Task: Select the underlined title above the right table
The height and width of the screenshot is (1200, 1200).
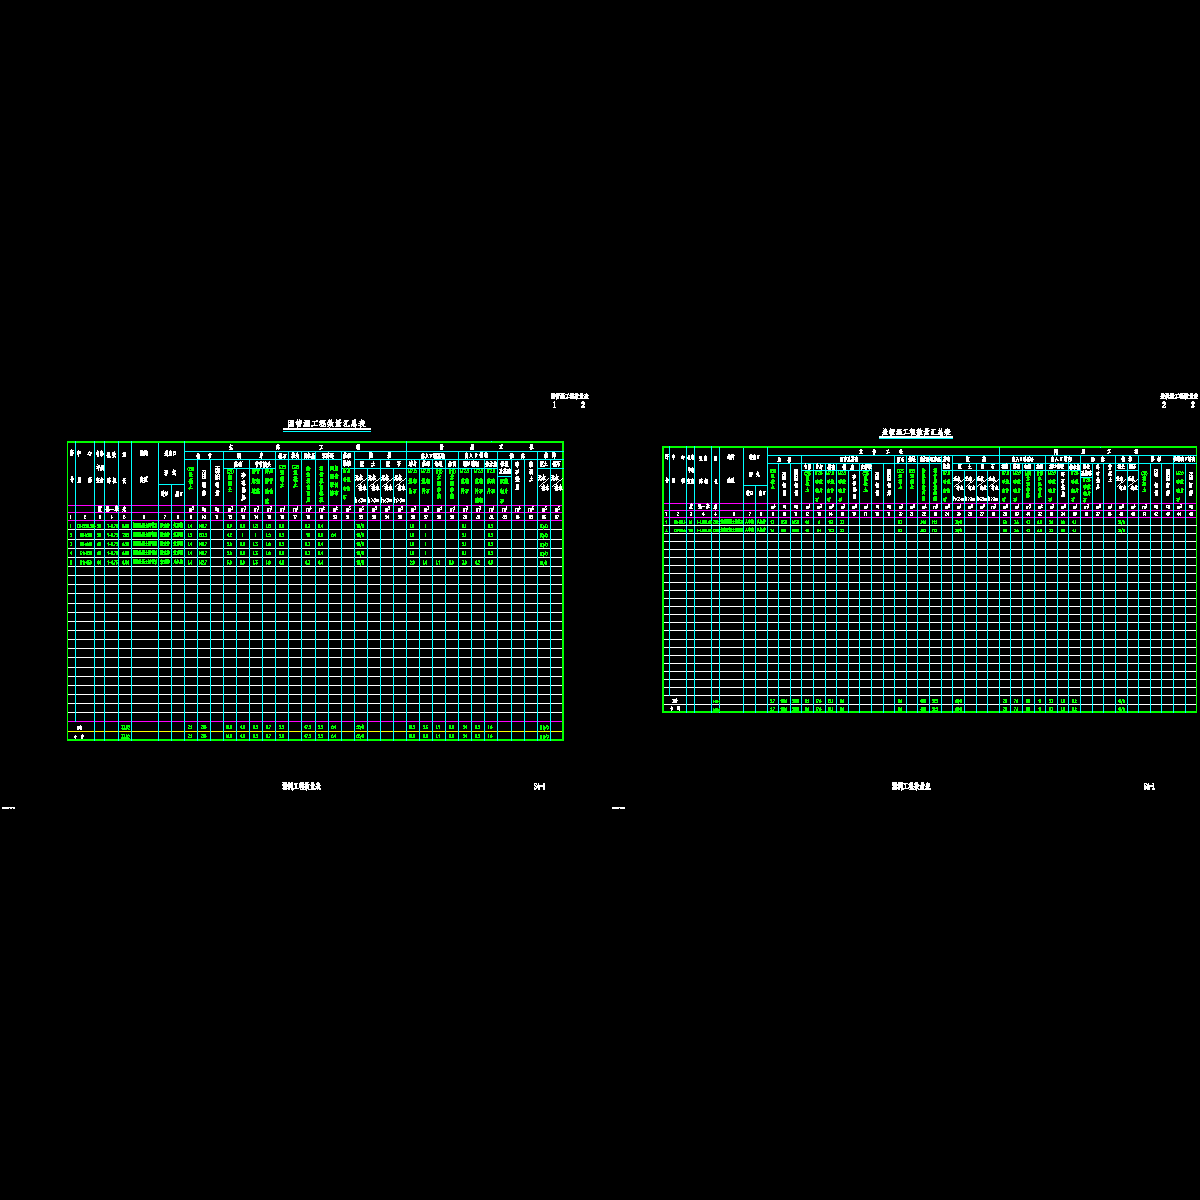Action: click(915, 433)
